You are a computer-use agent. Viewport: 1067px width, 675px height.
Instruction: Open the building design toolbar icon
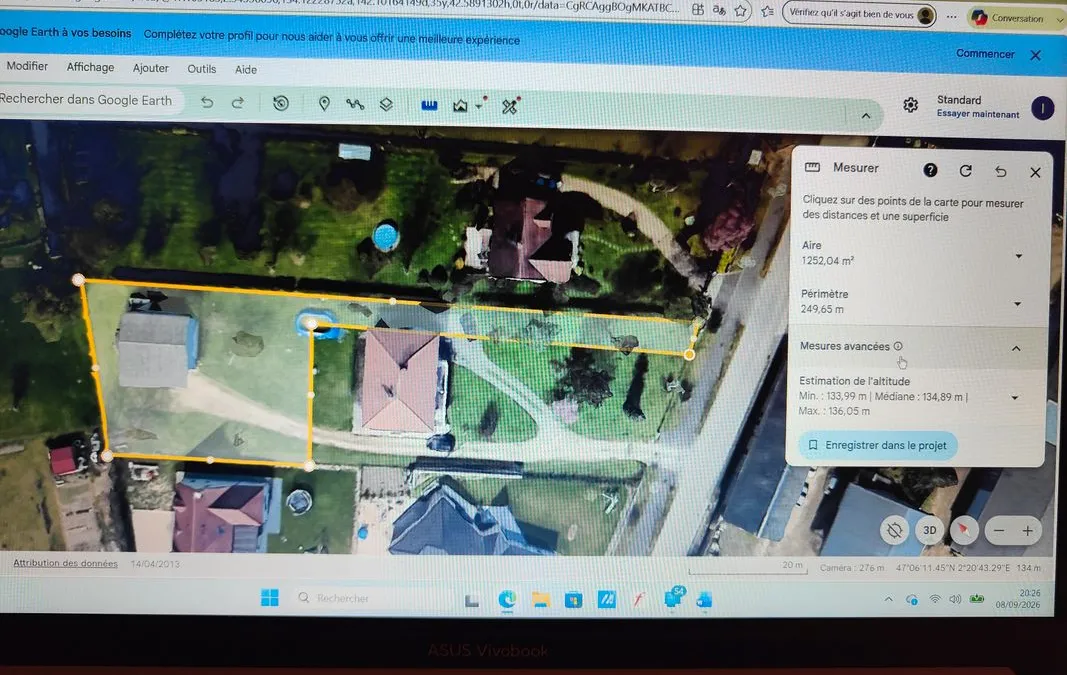pos(461,105)
